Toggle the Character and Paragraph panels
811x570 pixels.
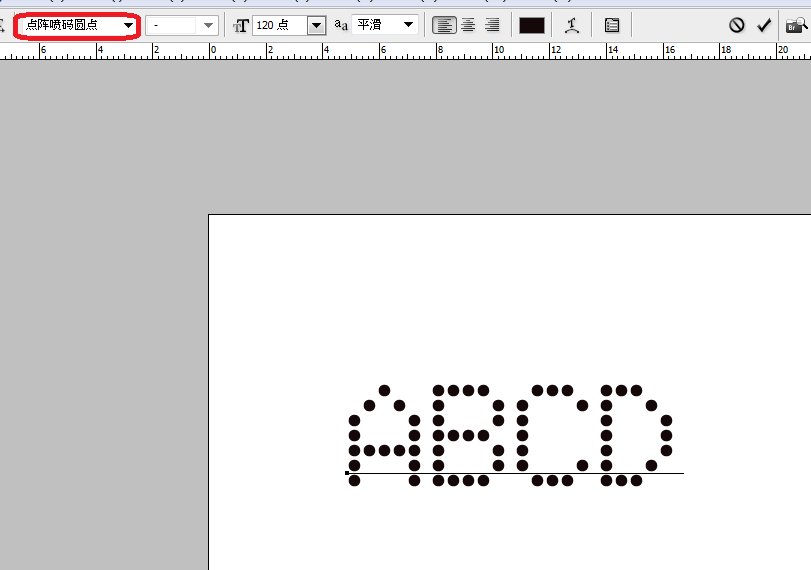click(612, 25)
